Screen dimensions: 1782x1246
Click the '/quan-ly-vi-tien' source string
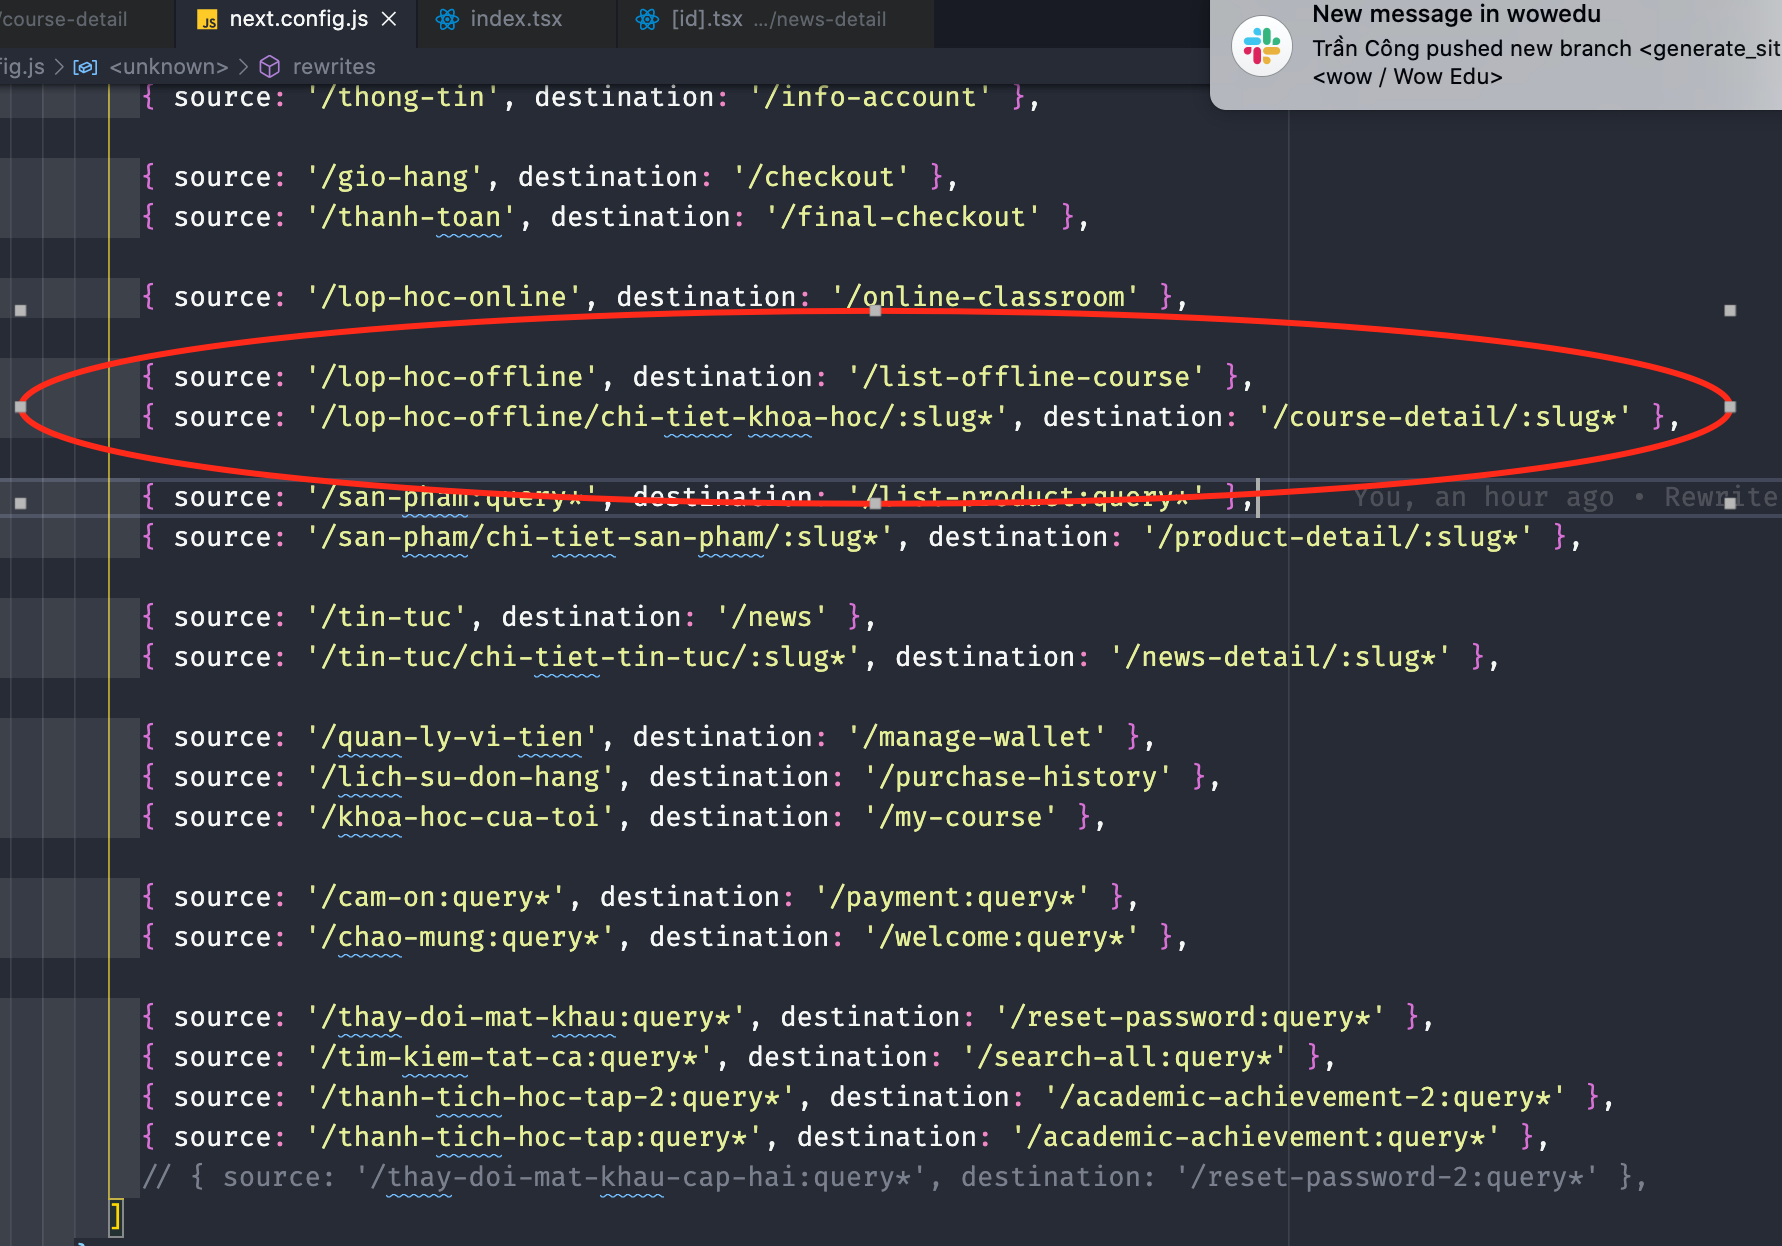pos(452,737)
